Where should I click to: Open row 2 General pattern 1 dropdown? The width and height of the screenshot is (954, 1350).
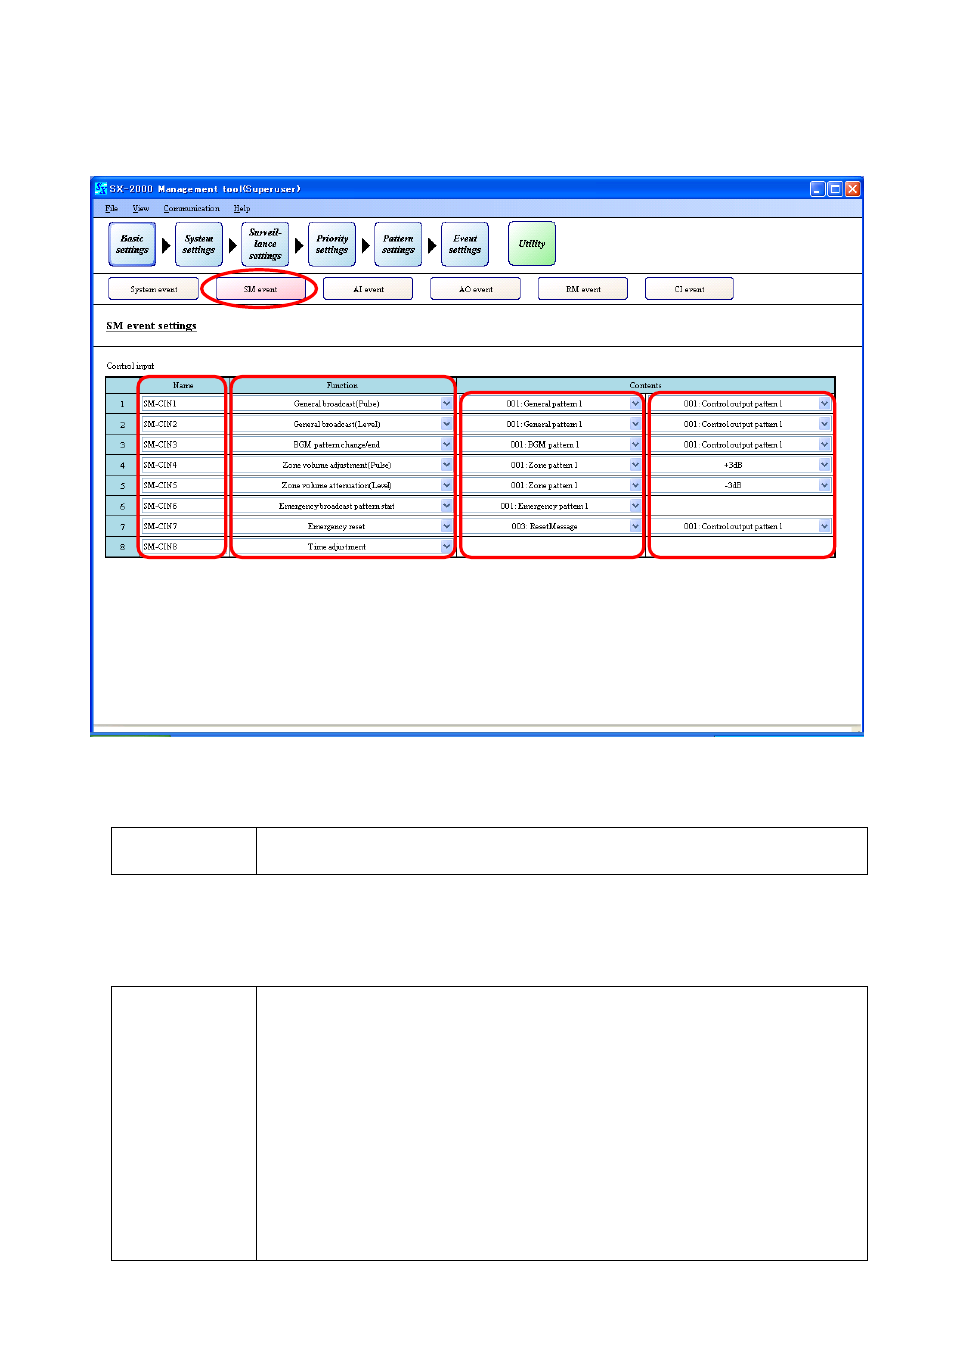(x=635, y=424)
